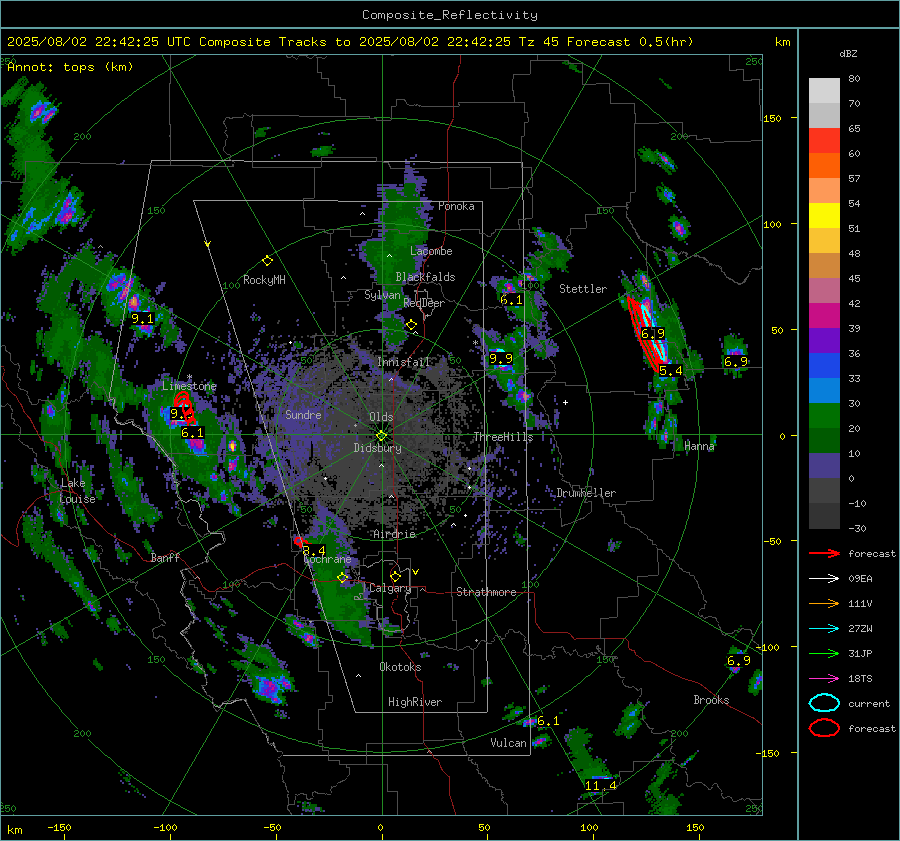900x841 pixels.
Task: Click the red storm marker beside the 8.4 label
Action: (298, 541)
